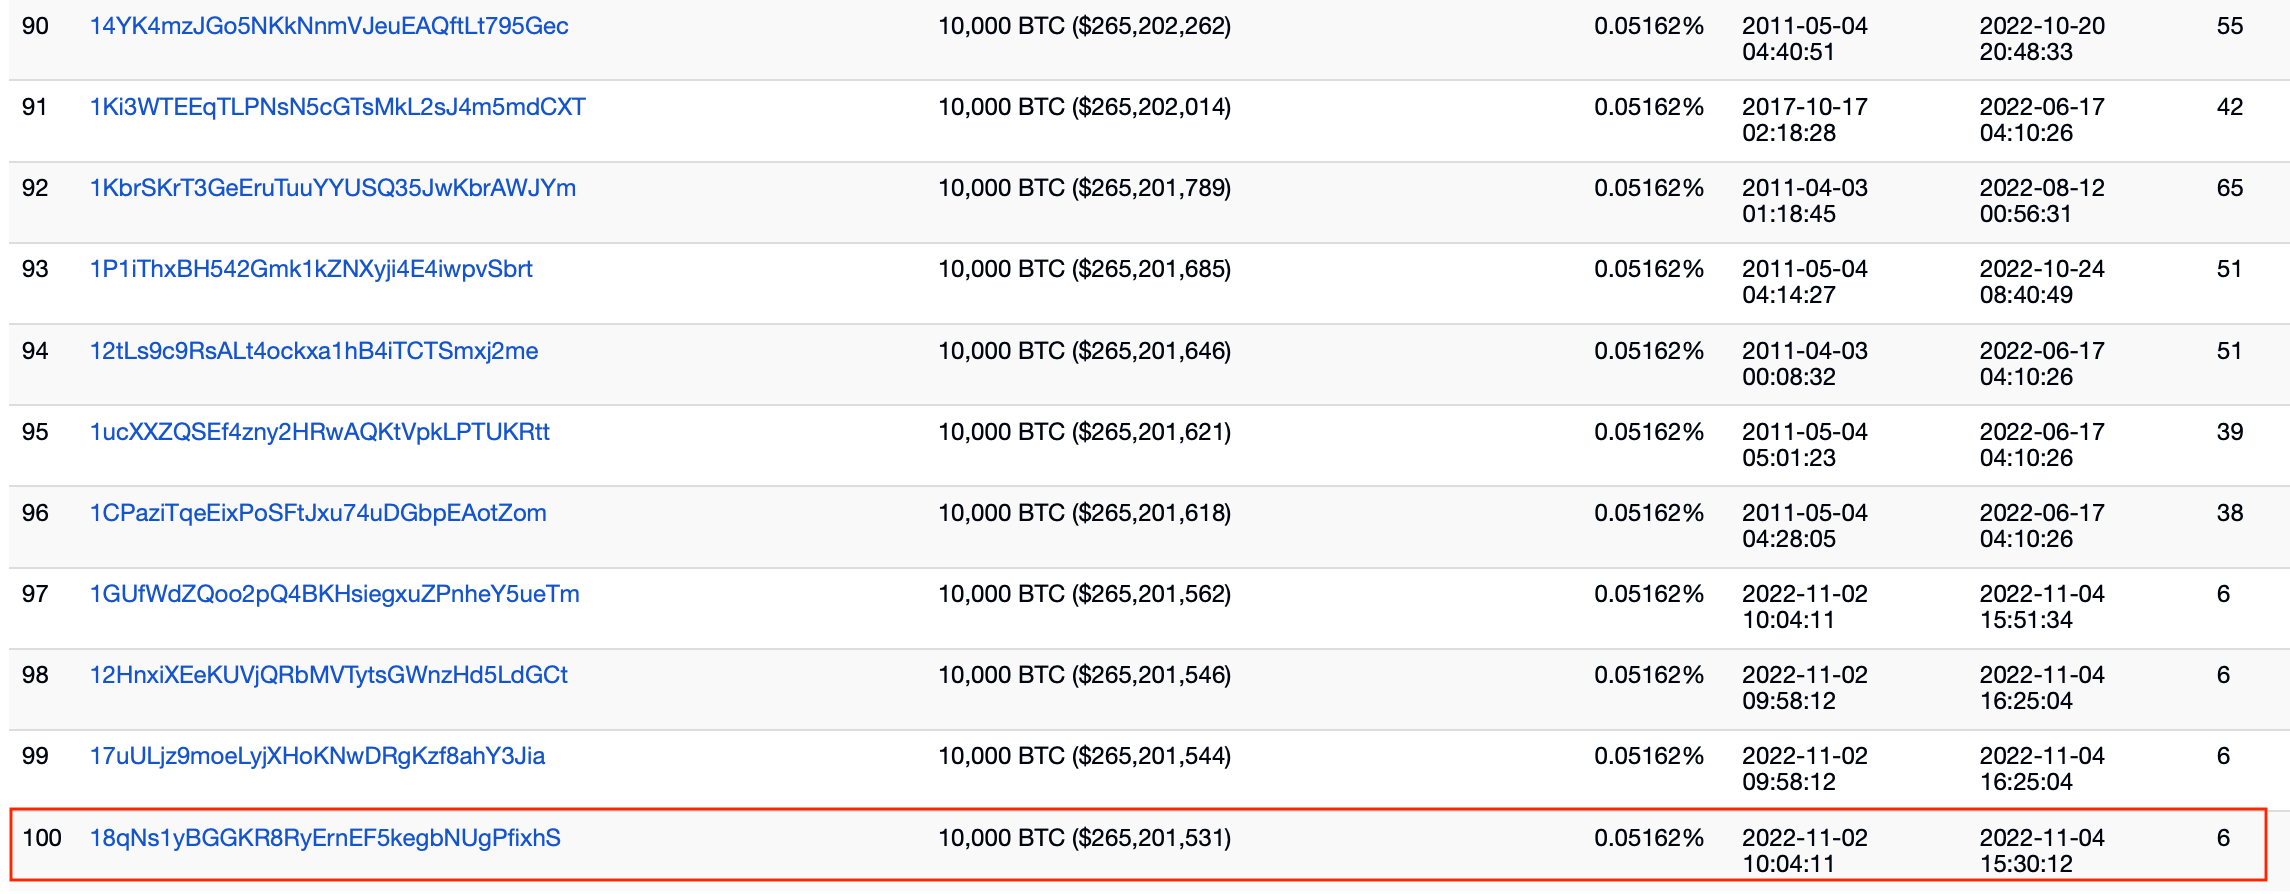This screenshot has width=2290, height=894.
Task: Open address 14YK4mzJGo5NKkNnmVJeuEAQftLt795Gec
Action: point(329,27)
